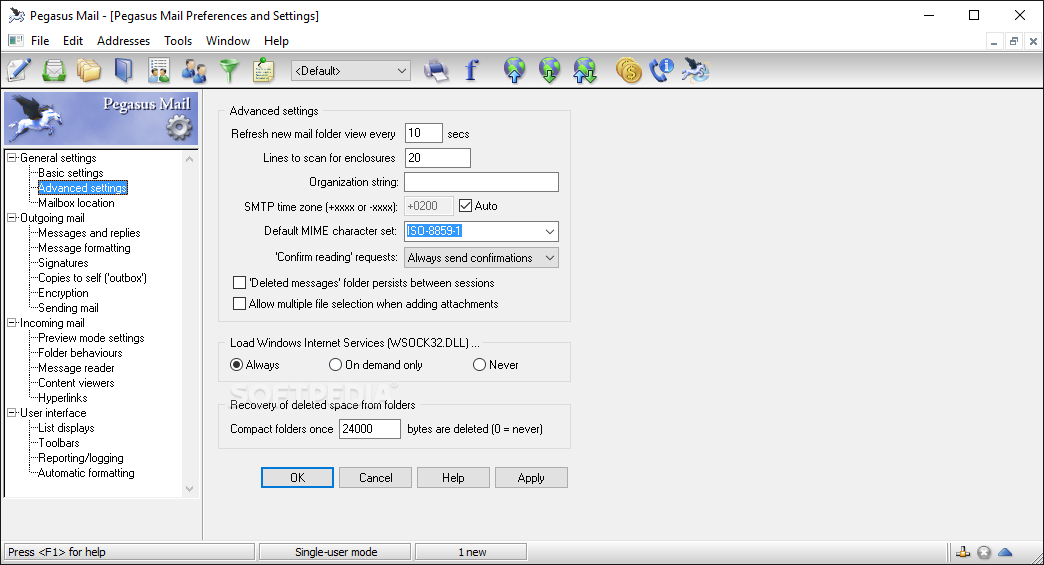Enable multiple file selection for attachments
This screenshot has width=1044, height=565.
(239, 303)
